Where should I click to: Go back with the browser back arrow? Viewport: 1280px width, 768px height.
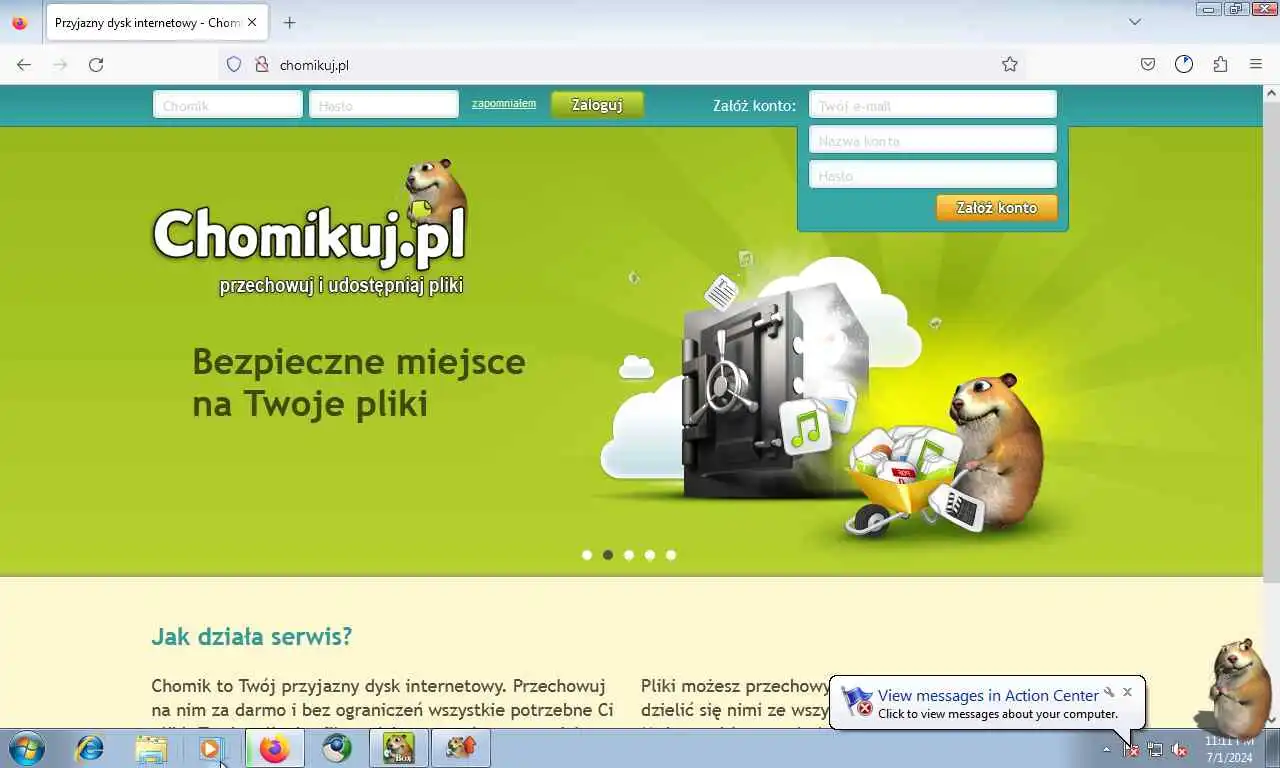pyautogui.click(x=24, y=65)
